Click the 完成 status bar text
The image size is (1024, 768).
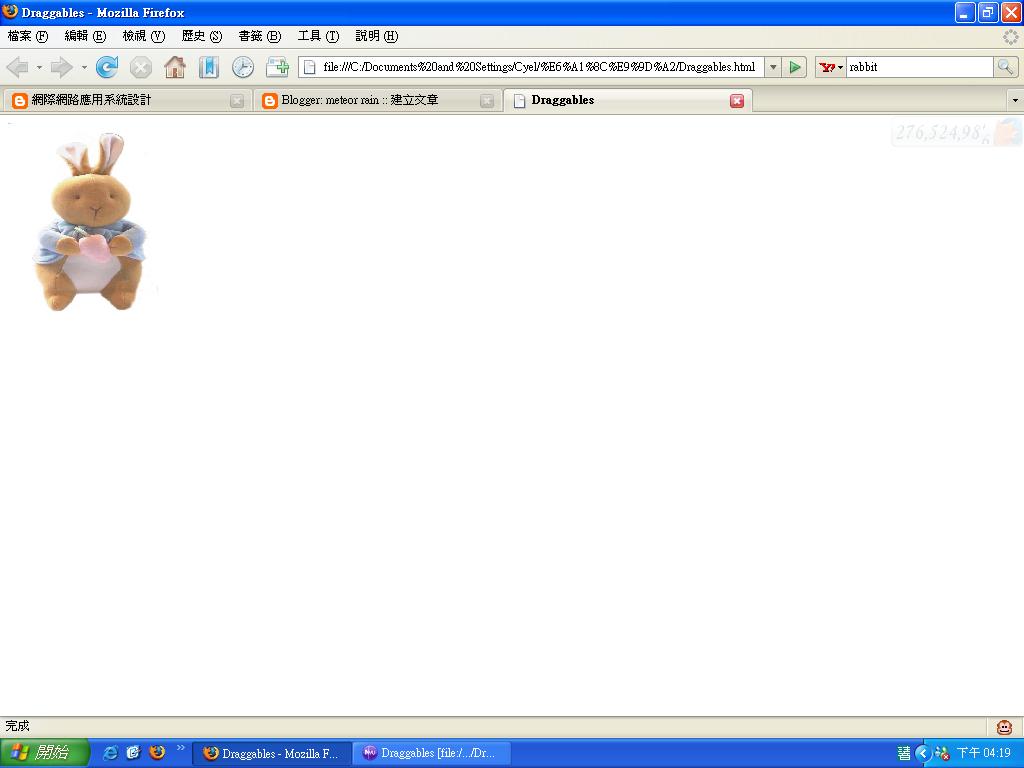17,726
